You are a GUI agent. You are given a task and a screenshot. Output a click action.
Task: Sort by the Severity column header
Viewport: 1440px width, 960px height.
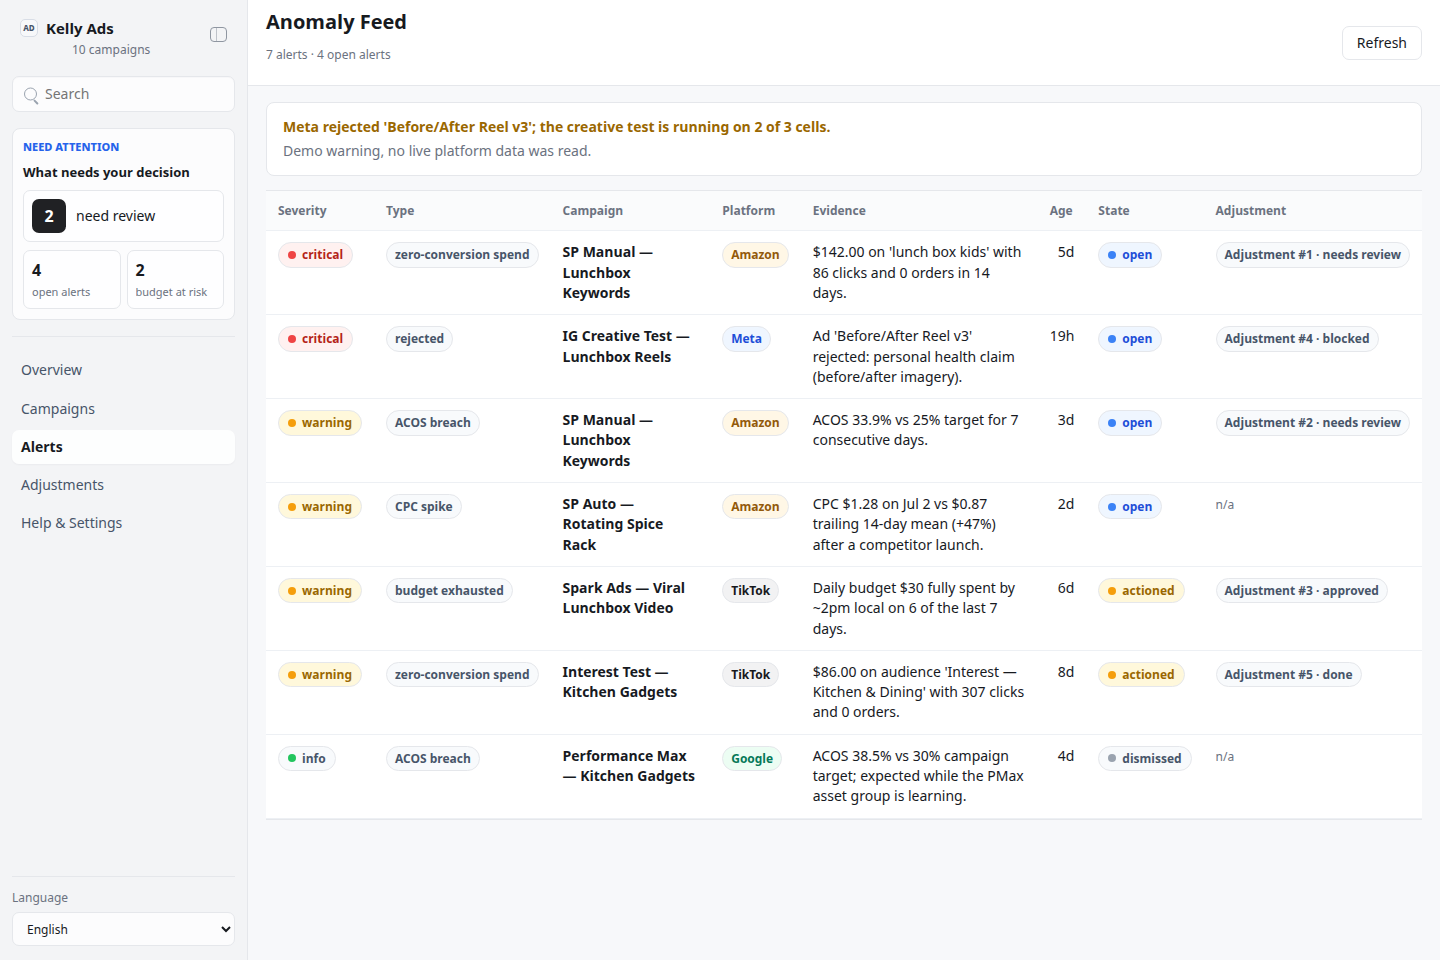pos(302,211)
